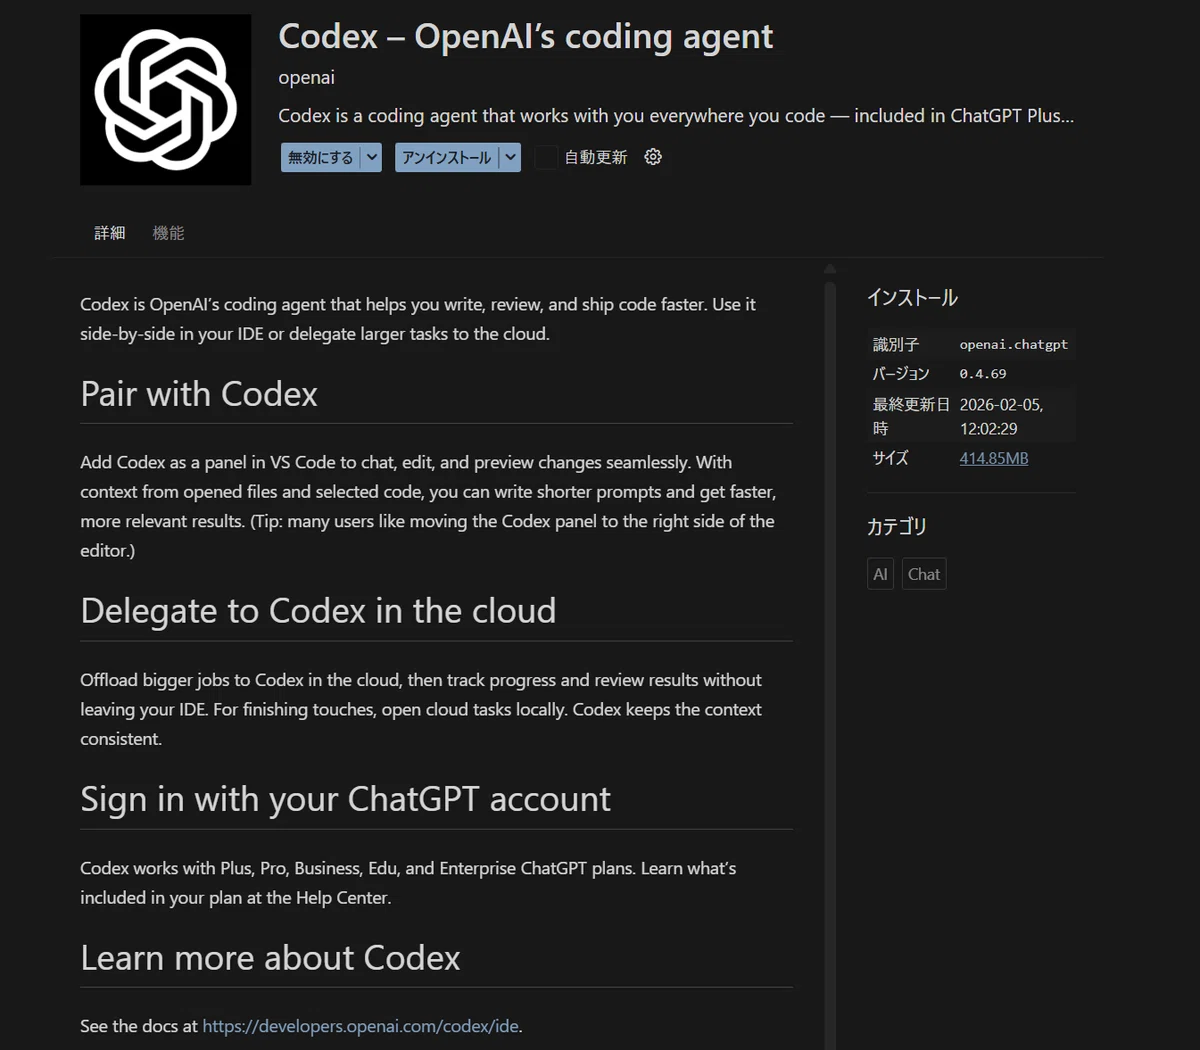Click the Delegate to Codex in the cloud heading
Image resolution: width=1200 pixels, height=1050 pixels.
pos(318,611)
